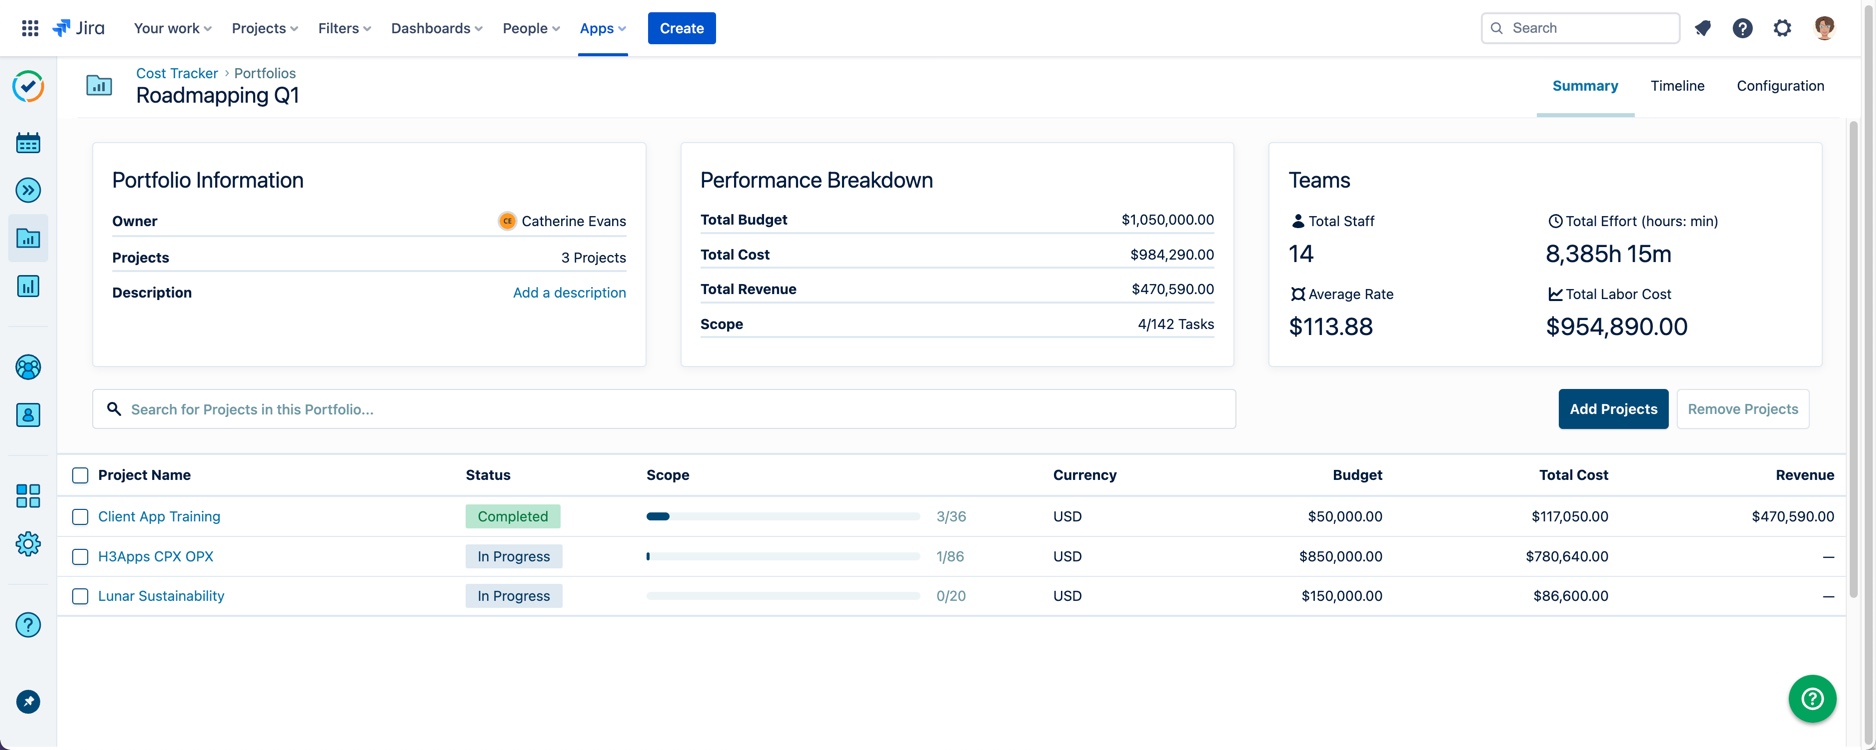Click the Create button
The image size is (1876, 750).
[x=681, y=28]
